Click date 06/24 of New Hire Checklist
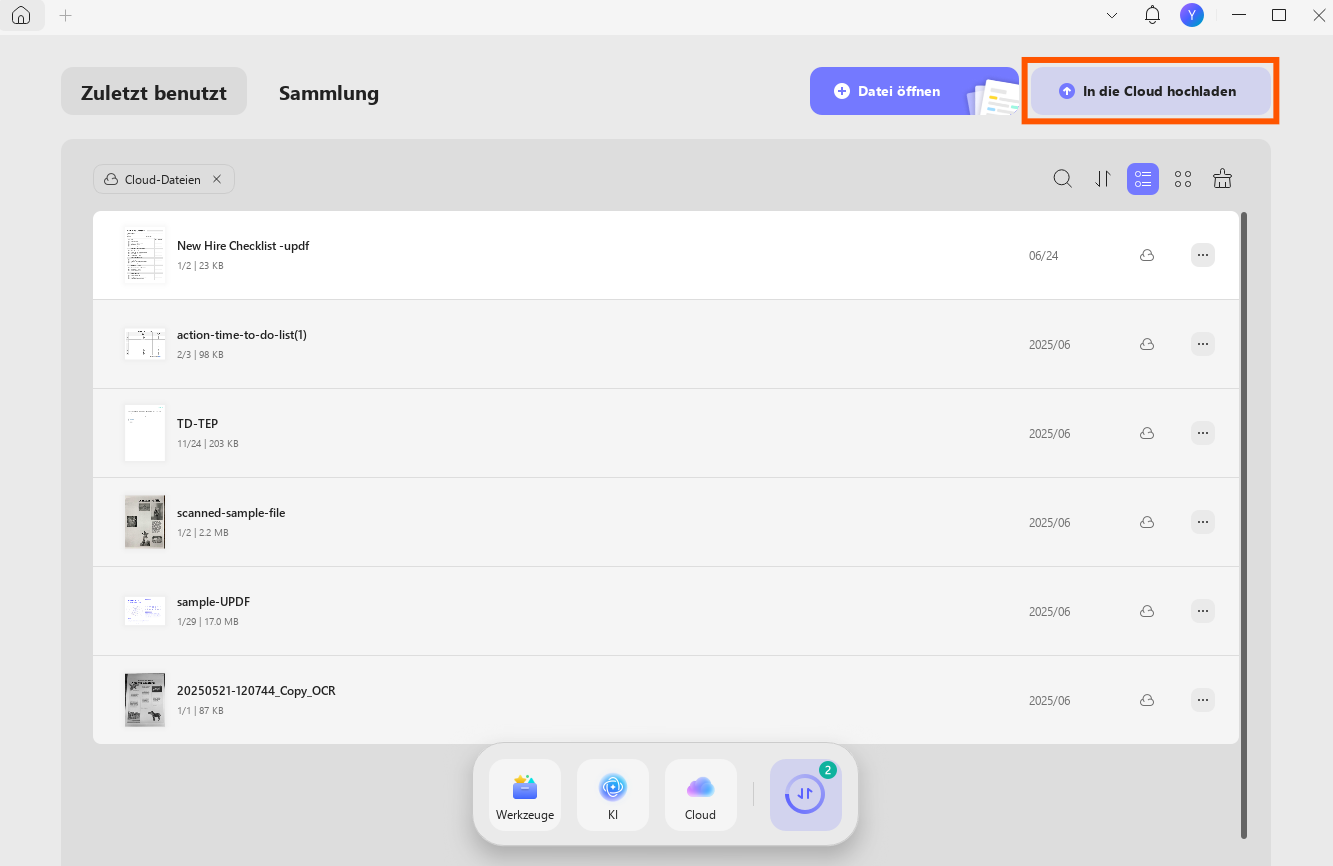Screen dimensions: 1333x866 click(x=1043, y=256)
